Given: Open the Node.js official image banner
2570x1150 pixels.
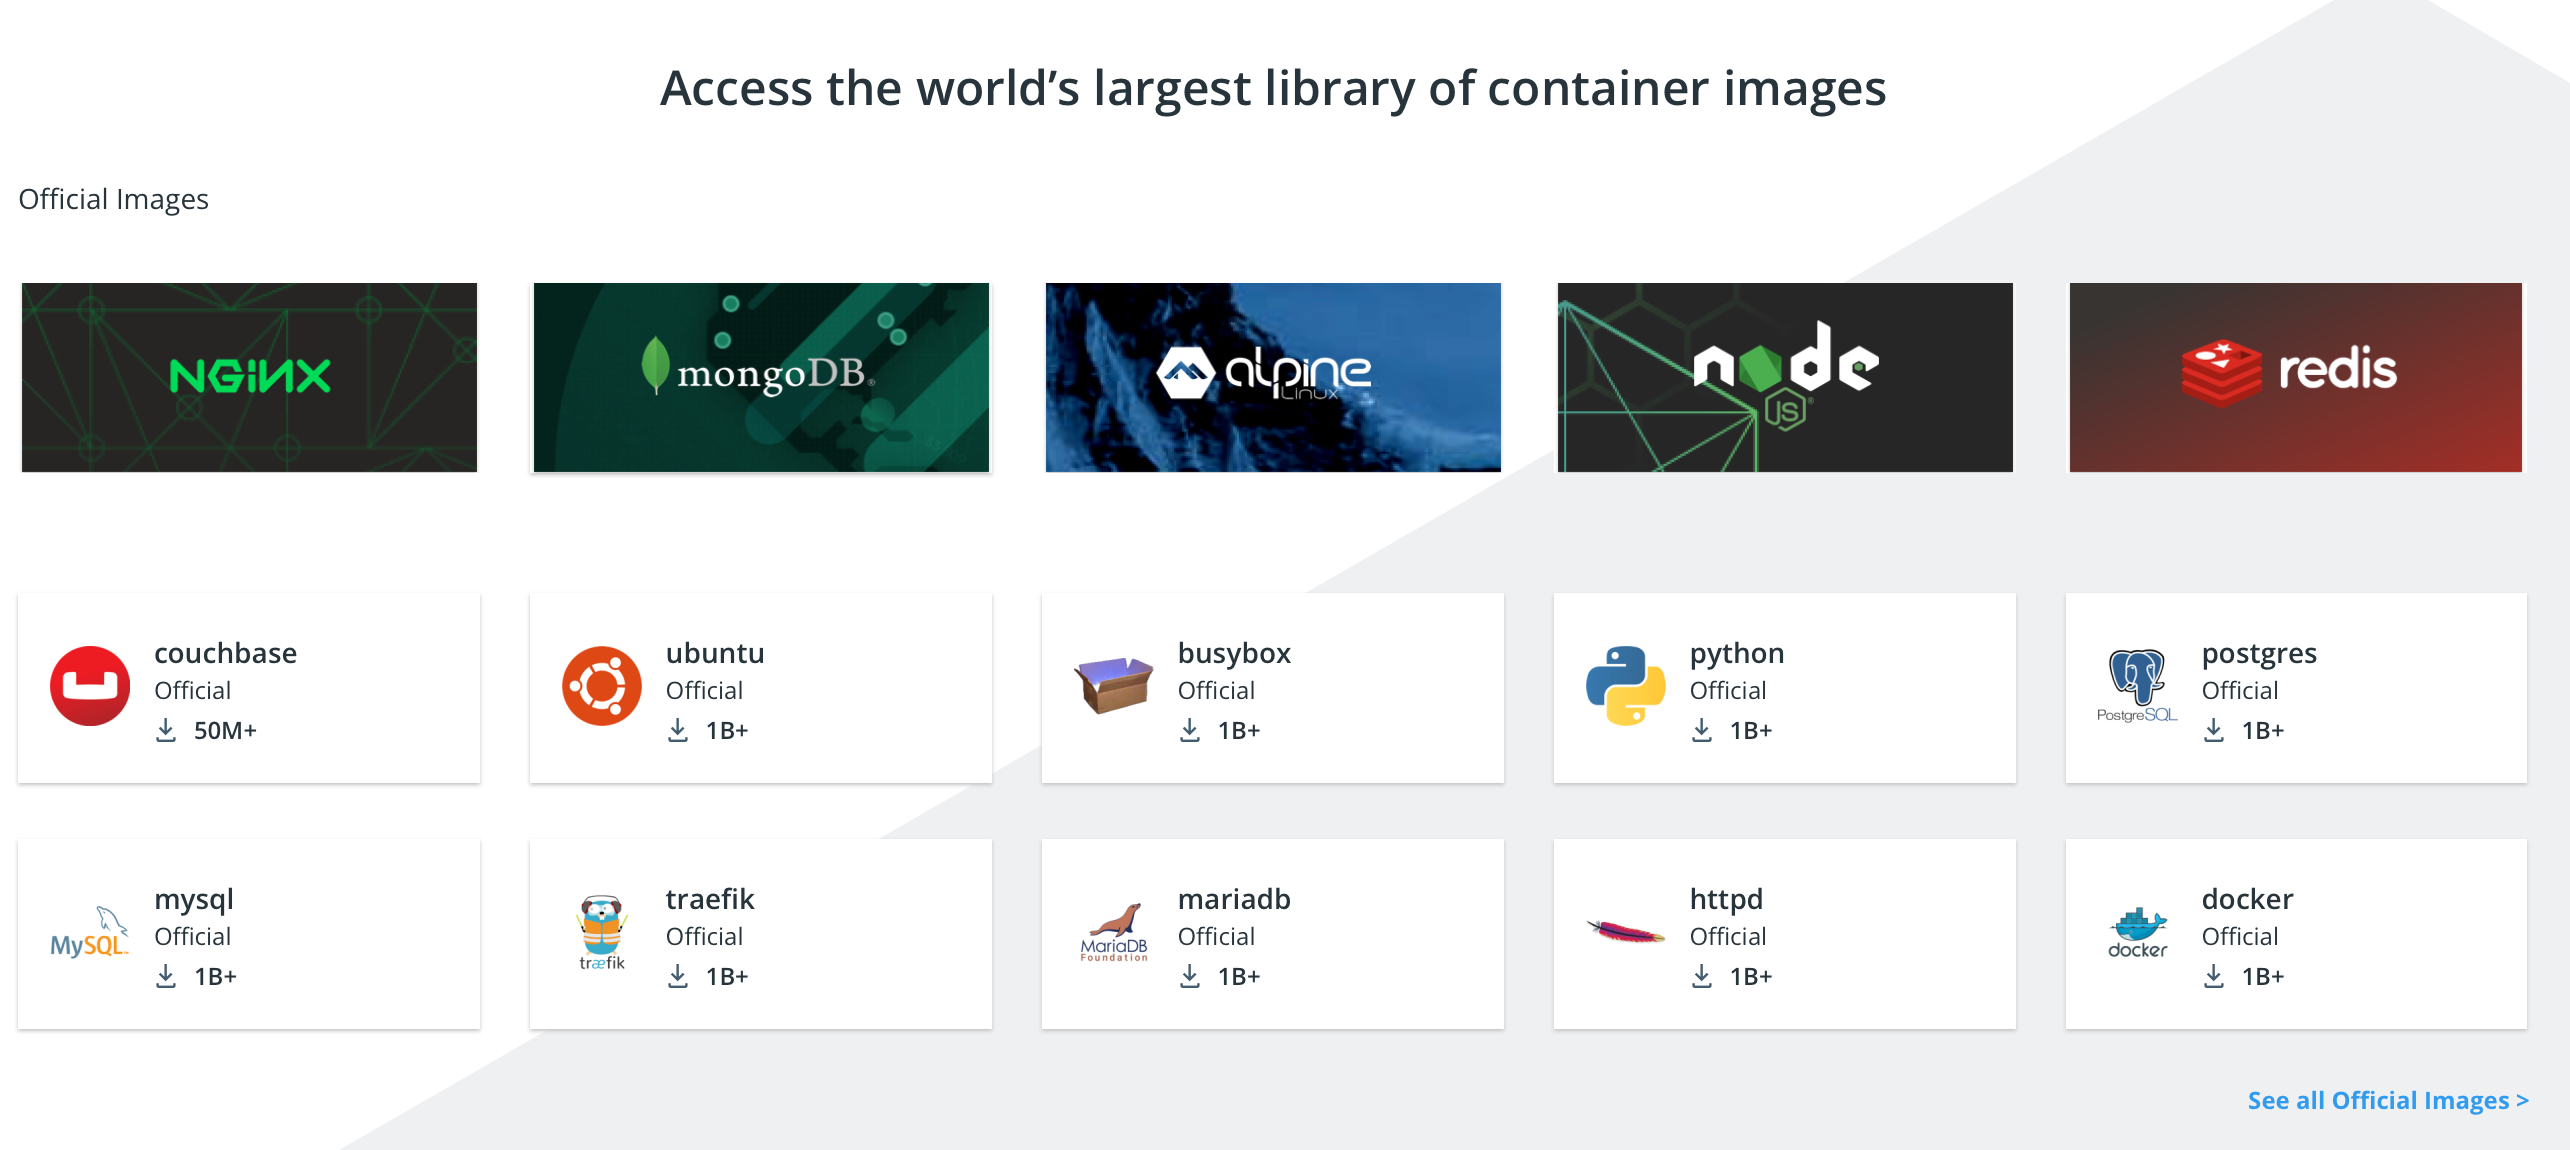Looking at the screenshot, I should (1785, 377).
